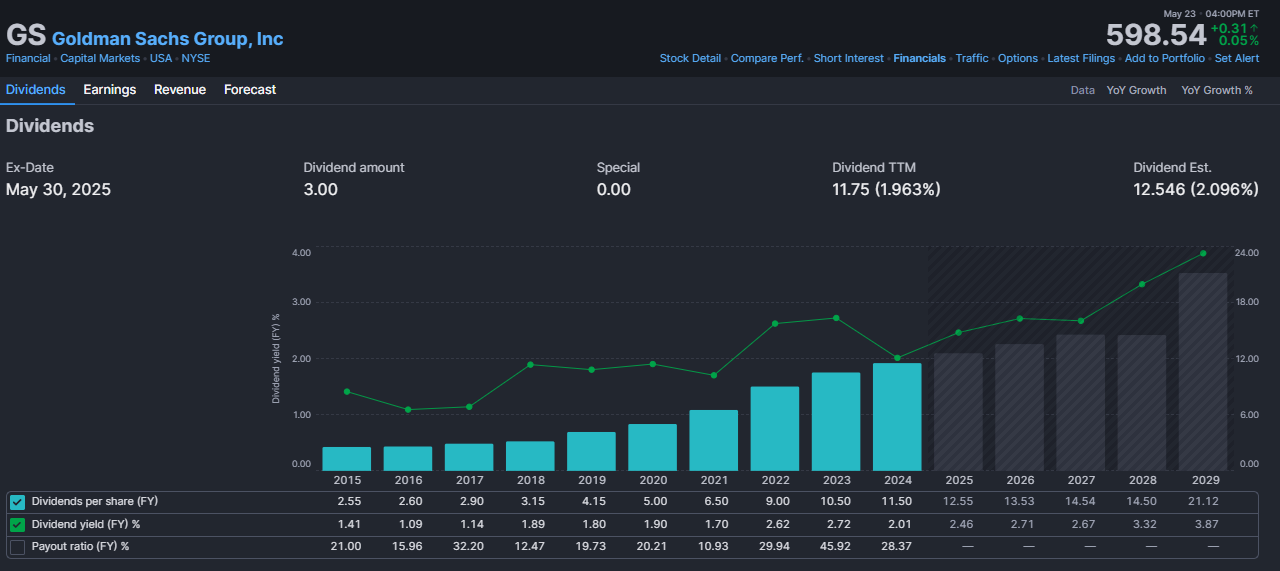Enable Payout ratio (FY) % checkbox
Viewport: 1280px width, 571px height.
[17, 547]
